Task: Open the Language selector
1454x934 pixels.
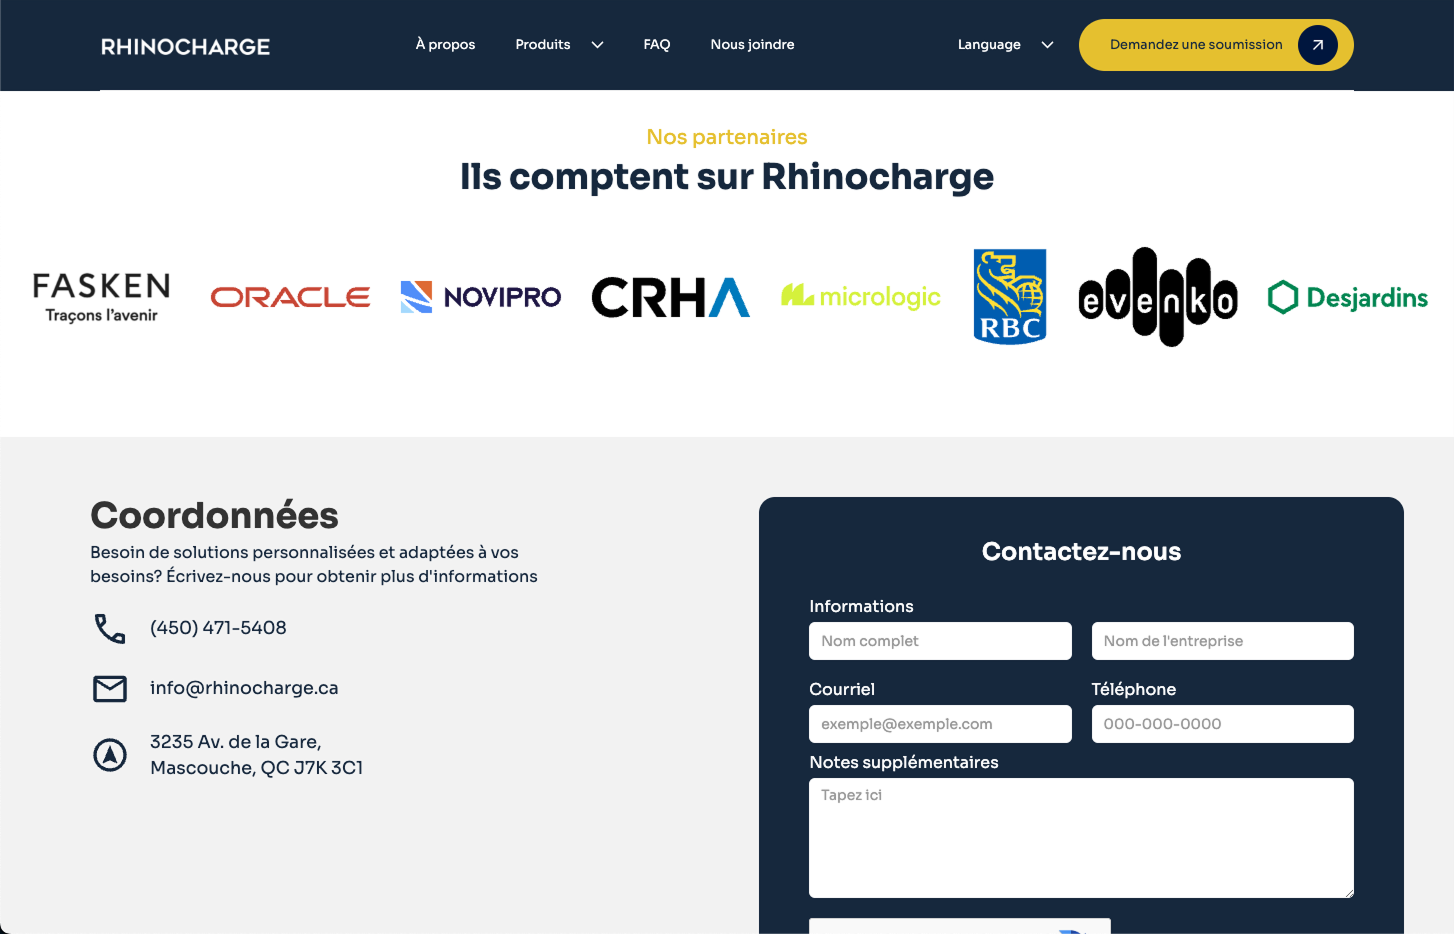Action: [x=989, y=44]
